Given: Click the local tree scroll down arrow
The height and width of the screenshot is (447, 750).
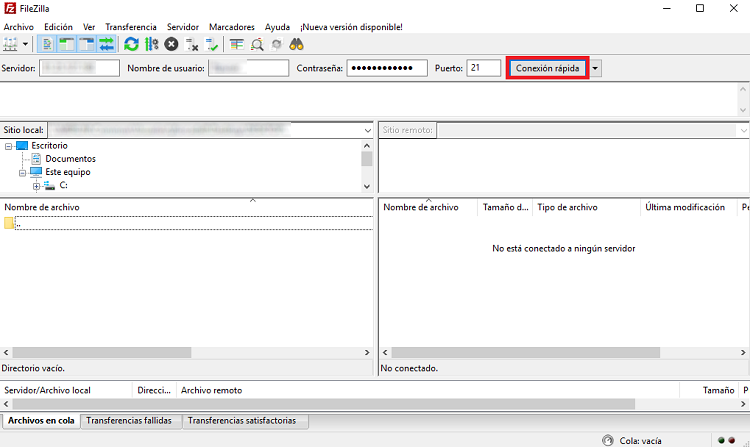Looking at the screenshot, I should point(367,186).
